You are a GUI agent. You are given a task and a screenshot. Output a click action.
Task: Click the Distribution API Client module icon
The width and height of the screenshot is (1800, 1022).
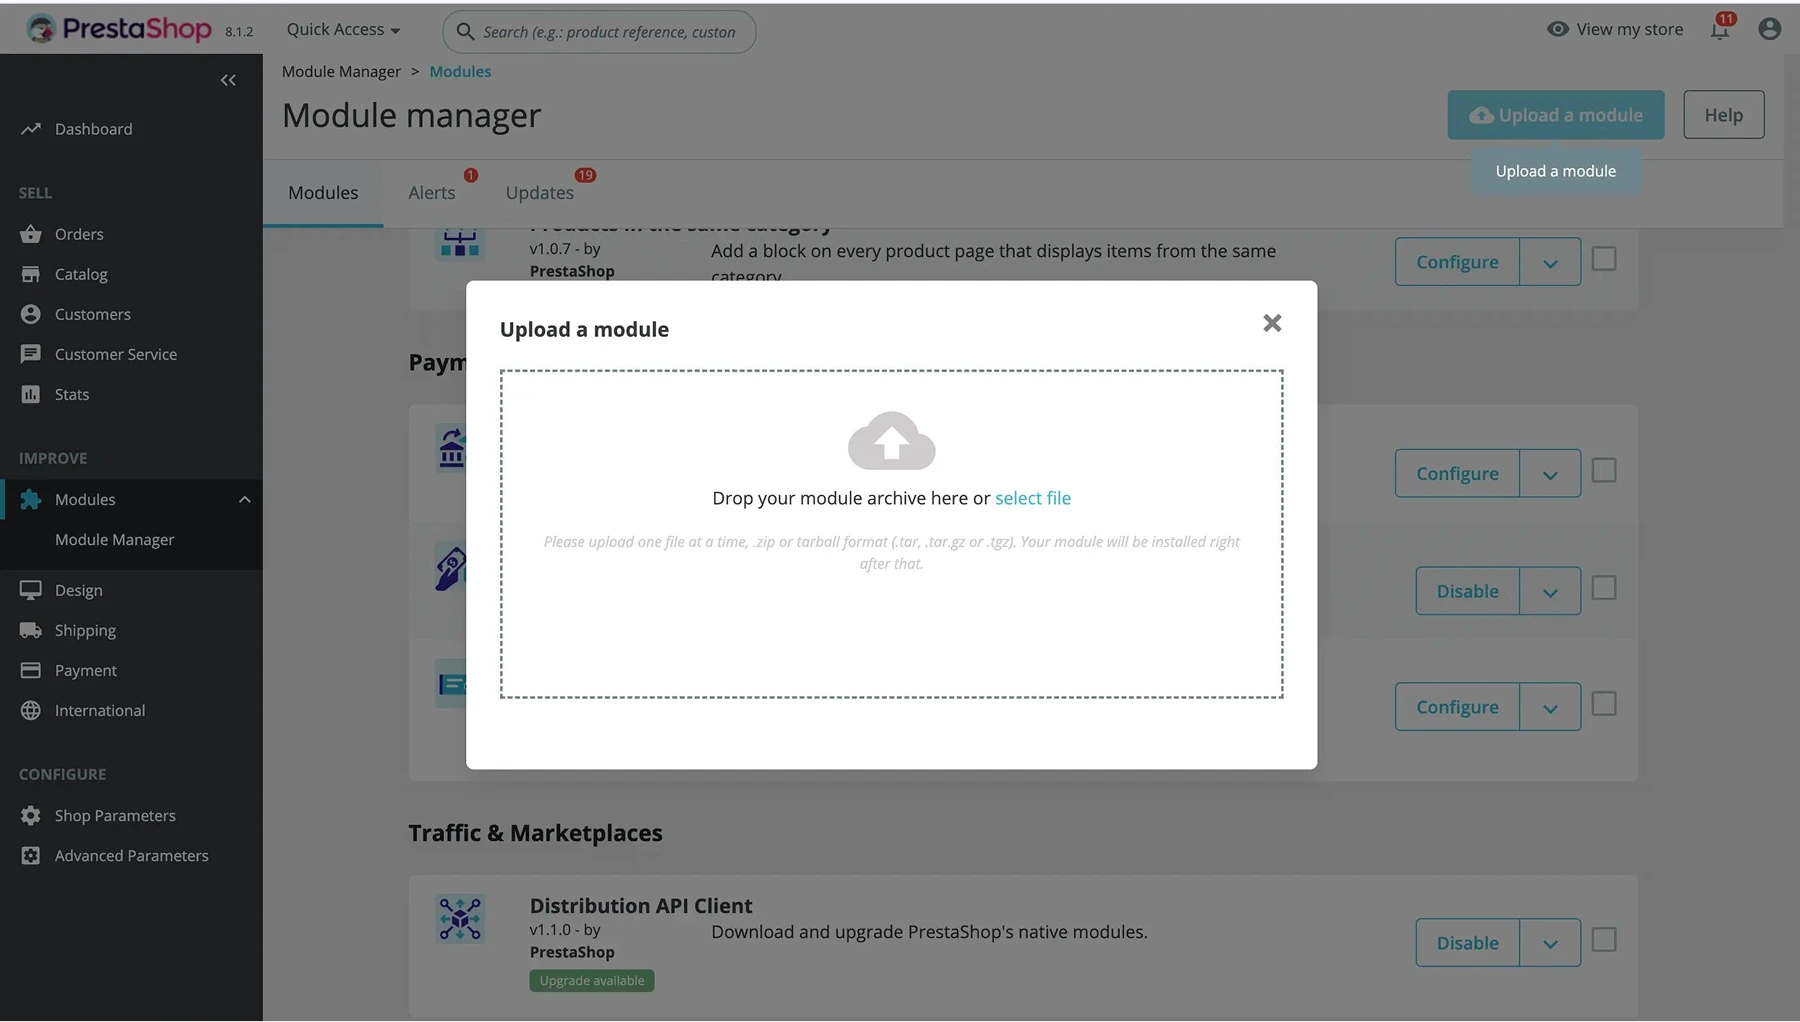[460, 918]
